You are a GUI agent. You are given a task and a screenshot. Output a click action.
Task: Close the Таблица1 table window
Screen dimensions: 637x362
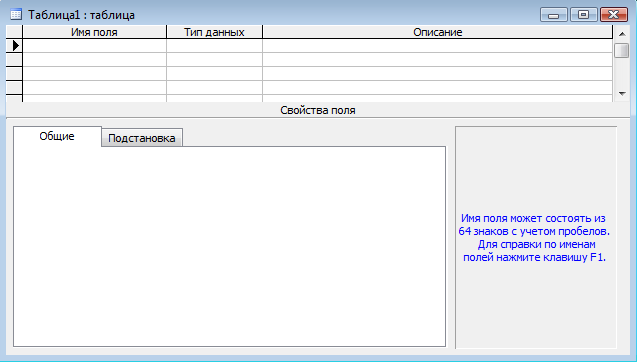tap(614, 15)
